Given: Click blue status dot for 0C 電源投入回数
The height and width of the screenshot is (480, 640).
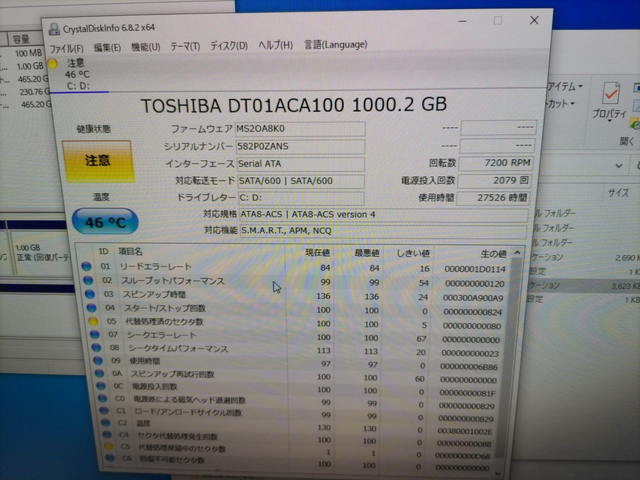Looking at the screenshot, I should click(101, 386).
